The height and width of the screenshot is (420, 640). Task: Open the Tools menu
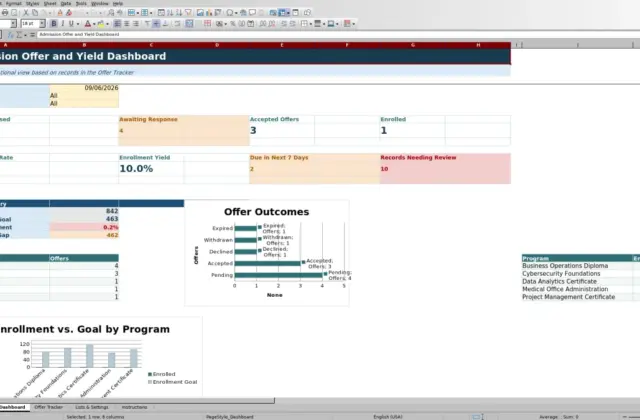81,4
